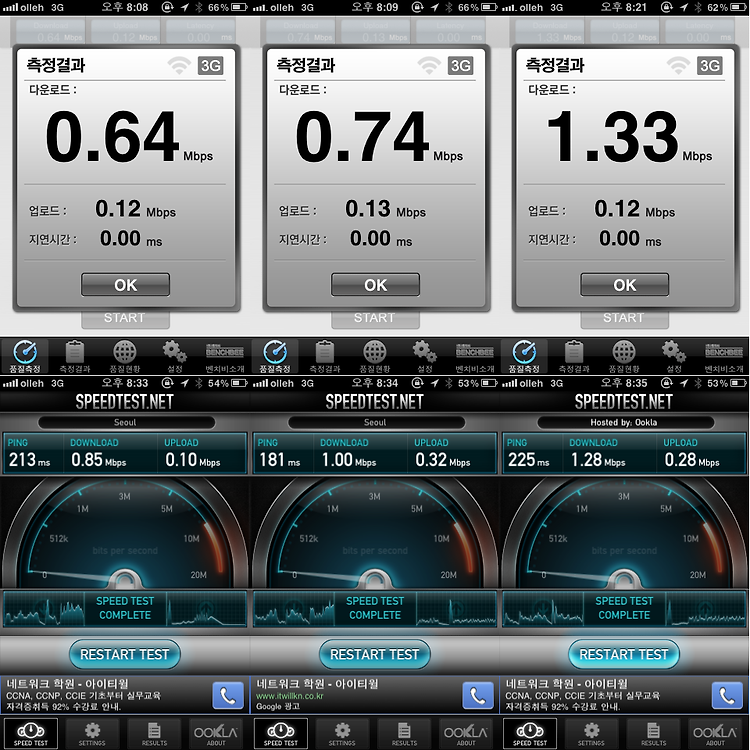The height and width of the screenshot is (750, 750).
Task: Select SPEED TEST tab in the 8:33 screen
Action: pyautogui.click(x=31, y=733)
